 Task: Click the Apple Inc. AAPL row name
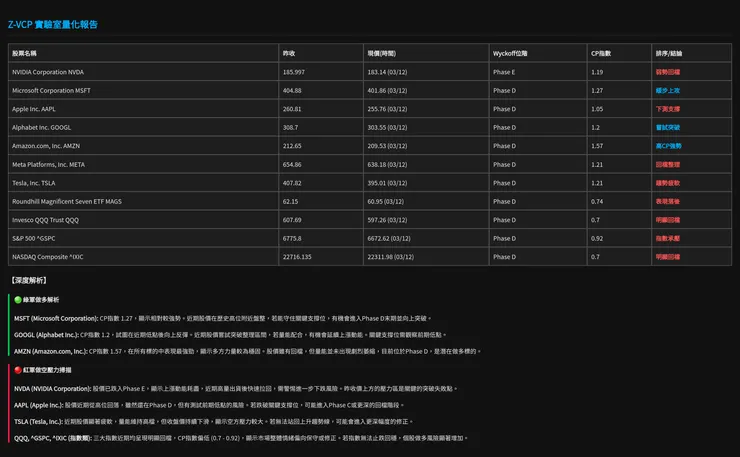click(x=34, y=109)
